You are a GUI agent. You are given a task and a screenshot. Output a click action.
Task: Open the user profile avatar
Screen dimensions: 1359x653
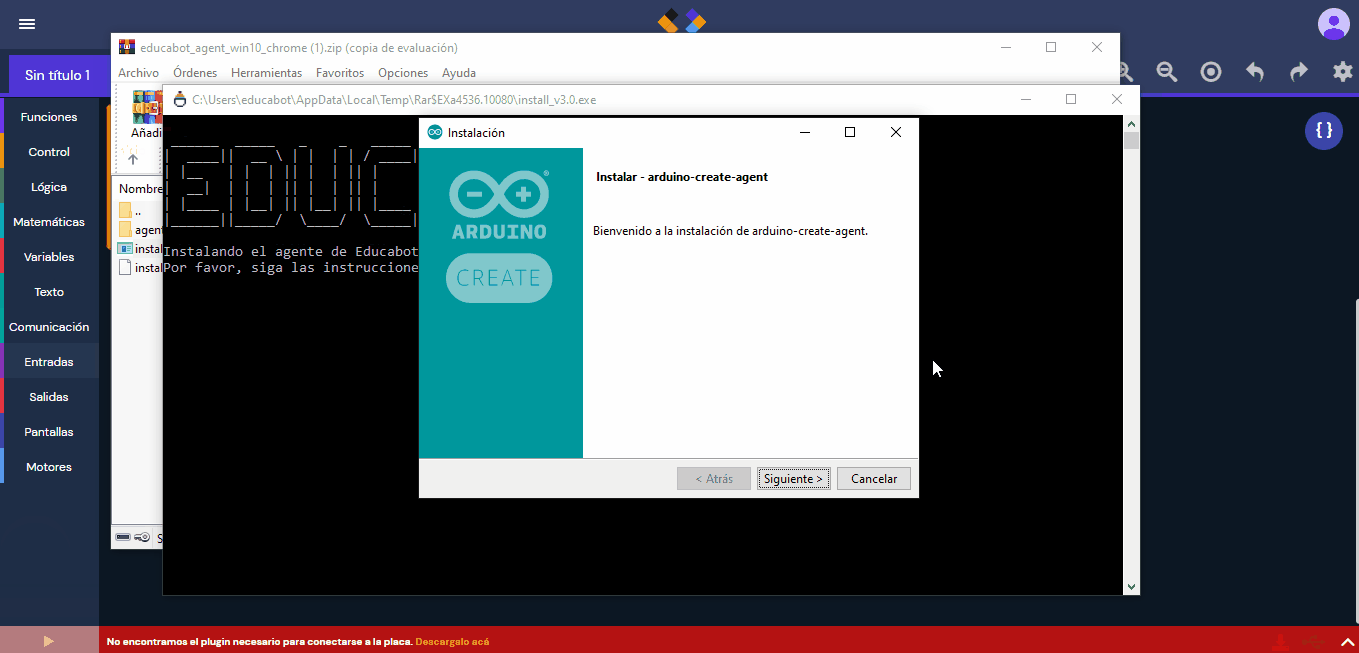coord(1333,24)
